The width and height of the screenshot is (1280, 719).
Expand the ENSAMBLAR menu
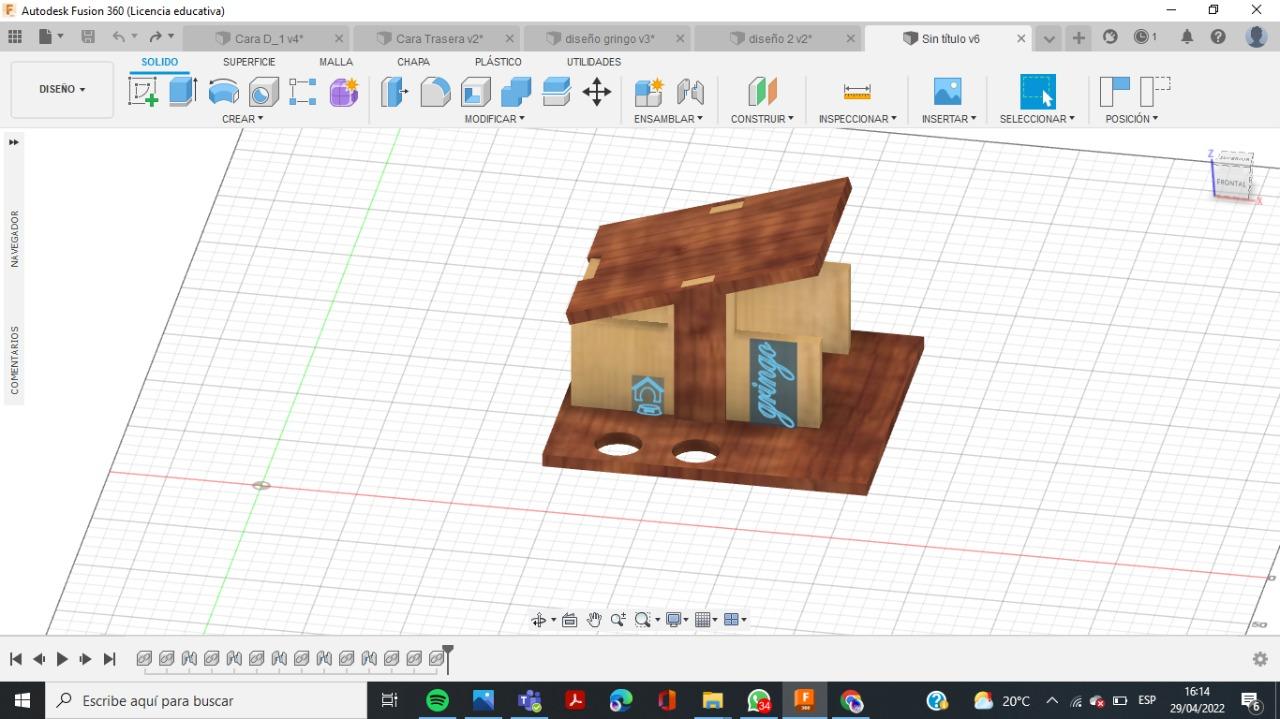click(x=668, y=119)
